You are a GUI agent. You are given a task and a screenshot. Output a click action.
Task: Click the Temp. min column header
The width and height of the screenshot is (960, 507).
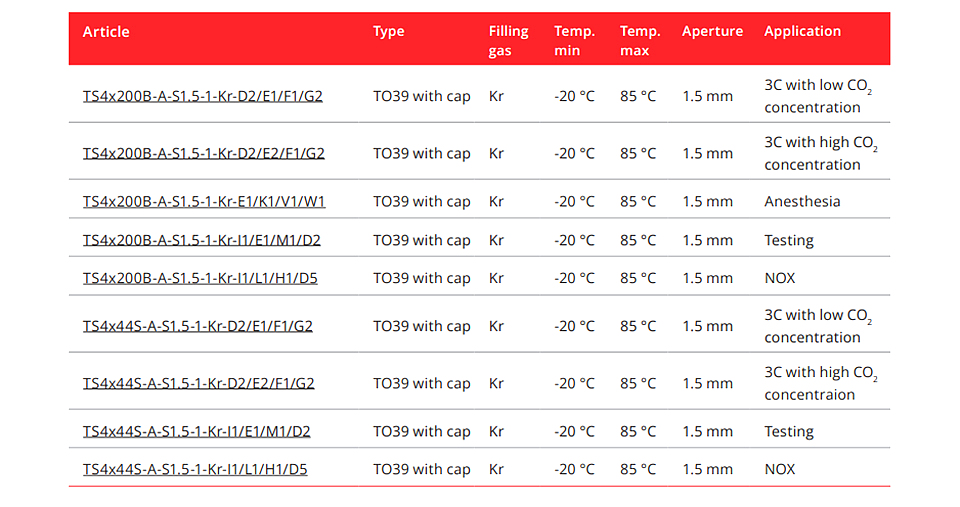click(574, 40)
